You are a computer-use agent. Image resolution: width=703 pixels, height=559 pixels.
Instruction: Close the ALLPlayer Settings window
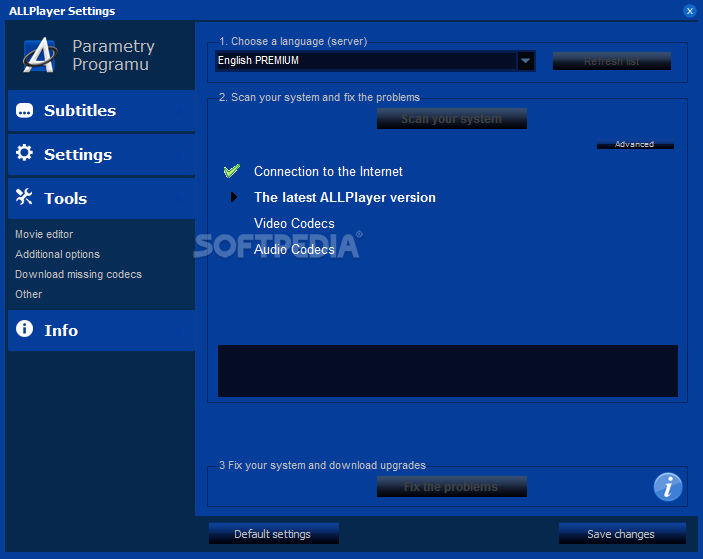pyautogui.click(x=690, y=11)
